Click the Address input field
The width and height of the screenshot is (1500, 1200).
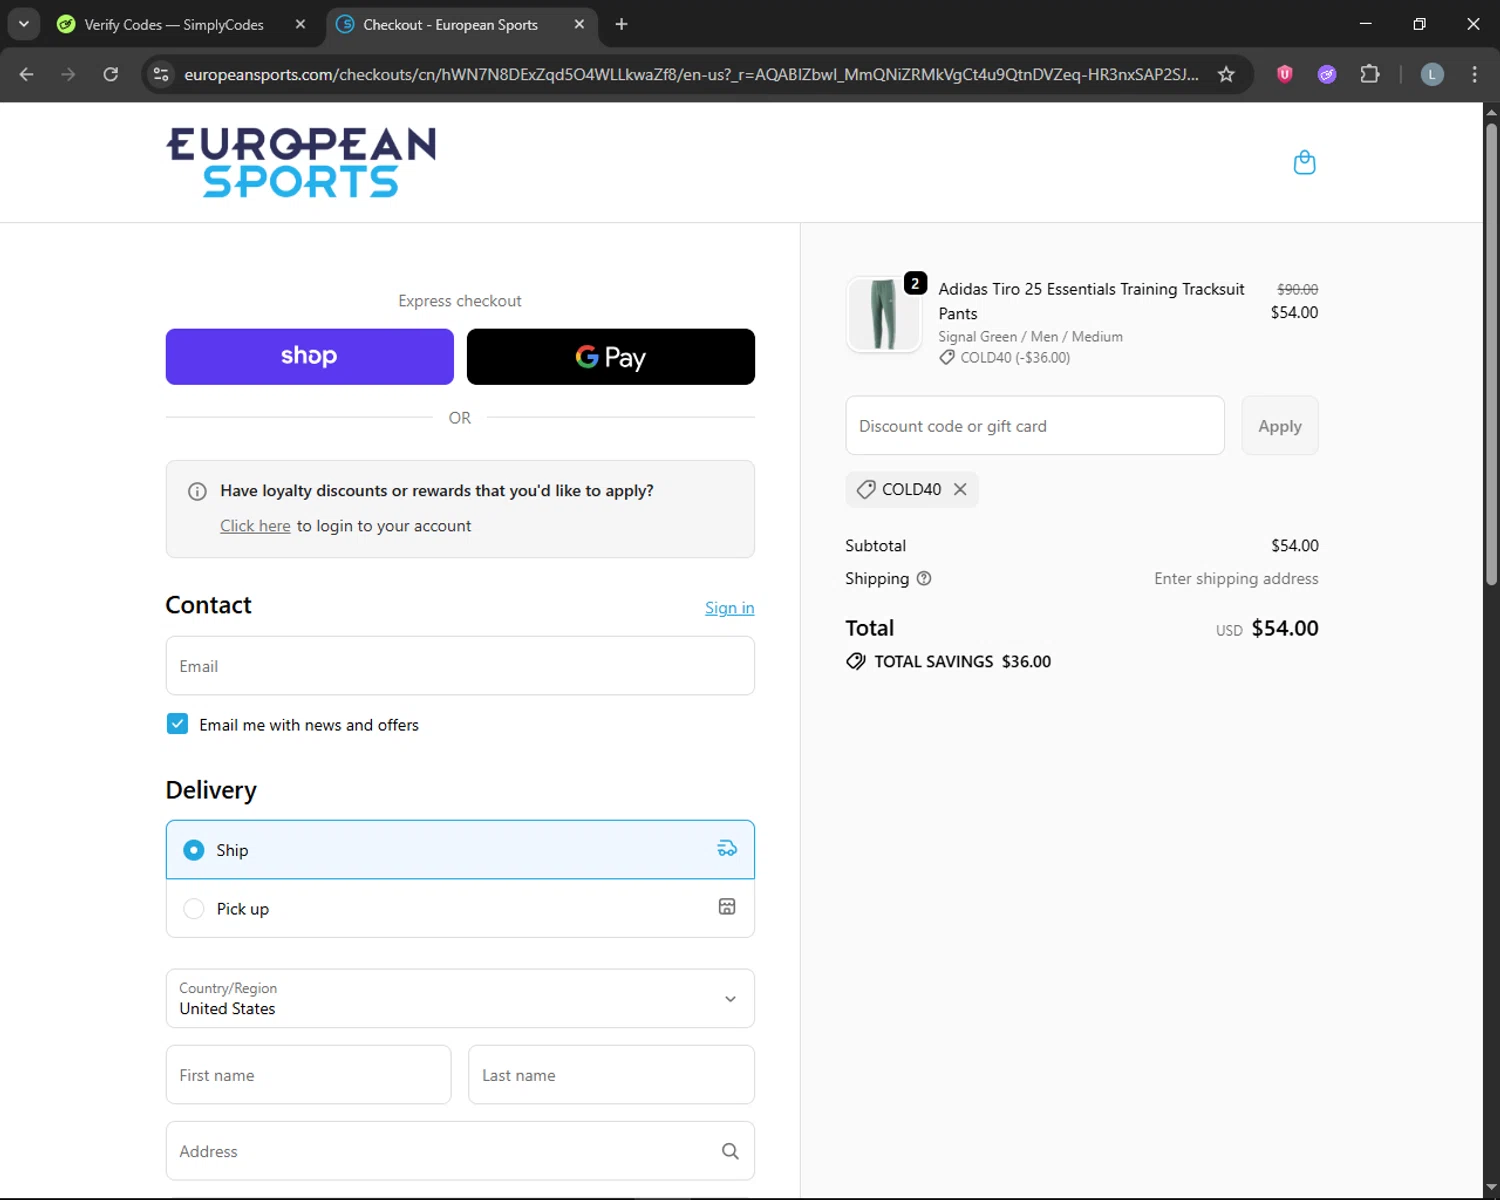click(x=460, y=1151)
